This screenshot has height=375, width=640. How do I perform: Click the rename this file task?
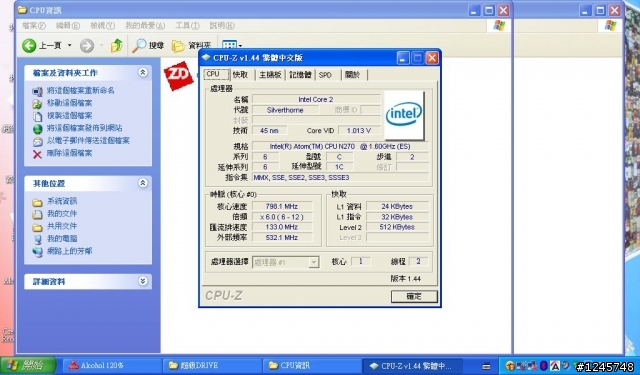coord(80,91)
